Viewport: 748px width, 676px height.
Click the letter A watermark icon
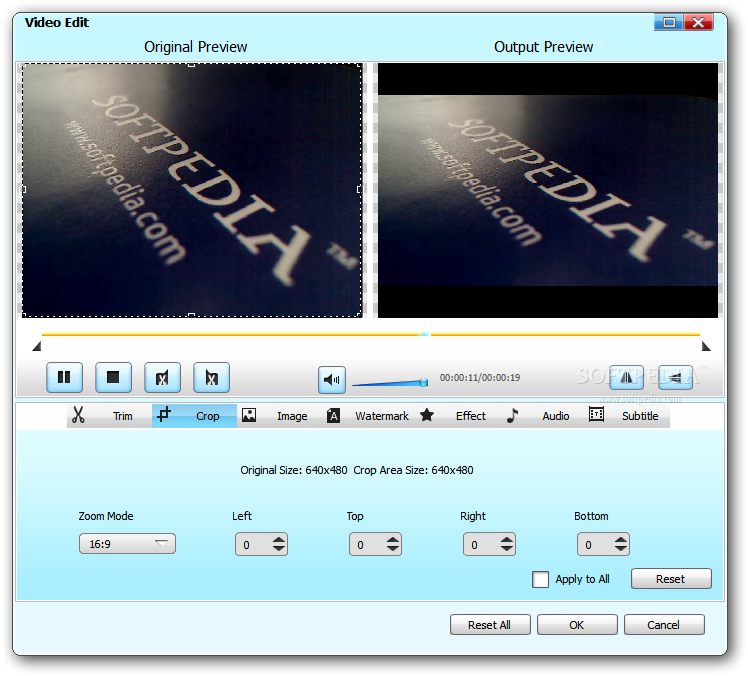(333, 416)
